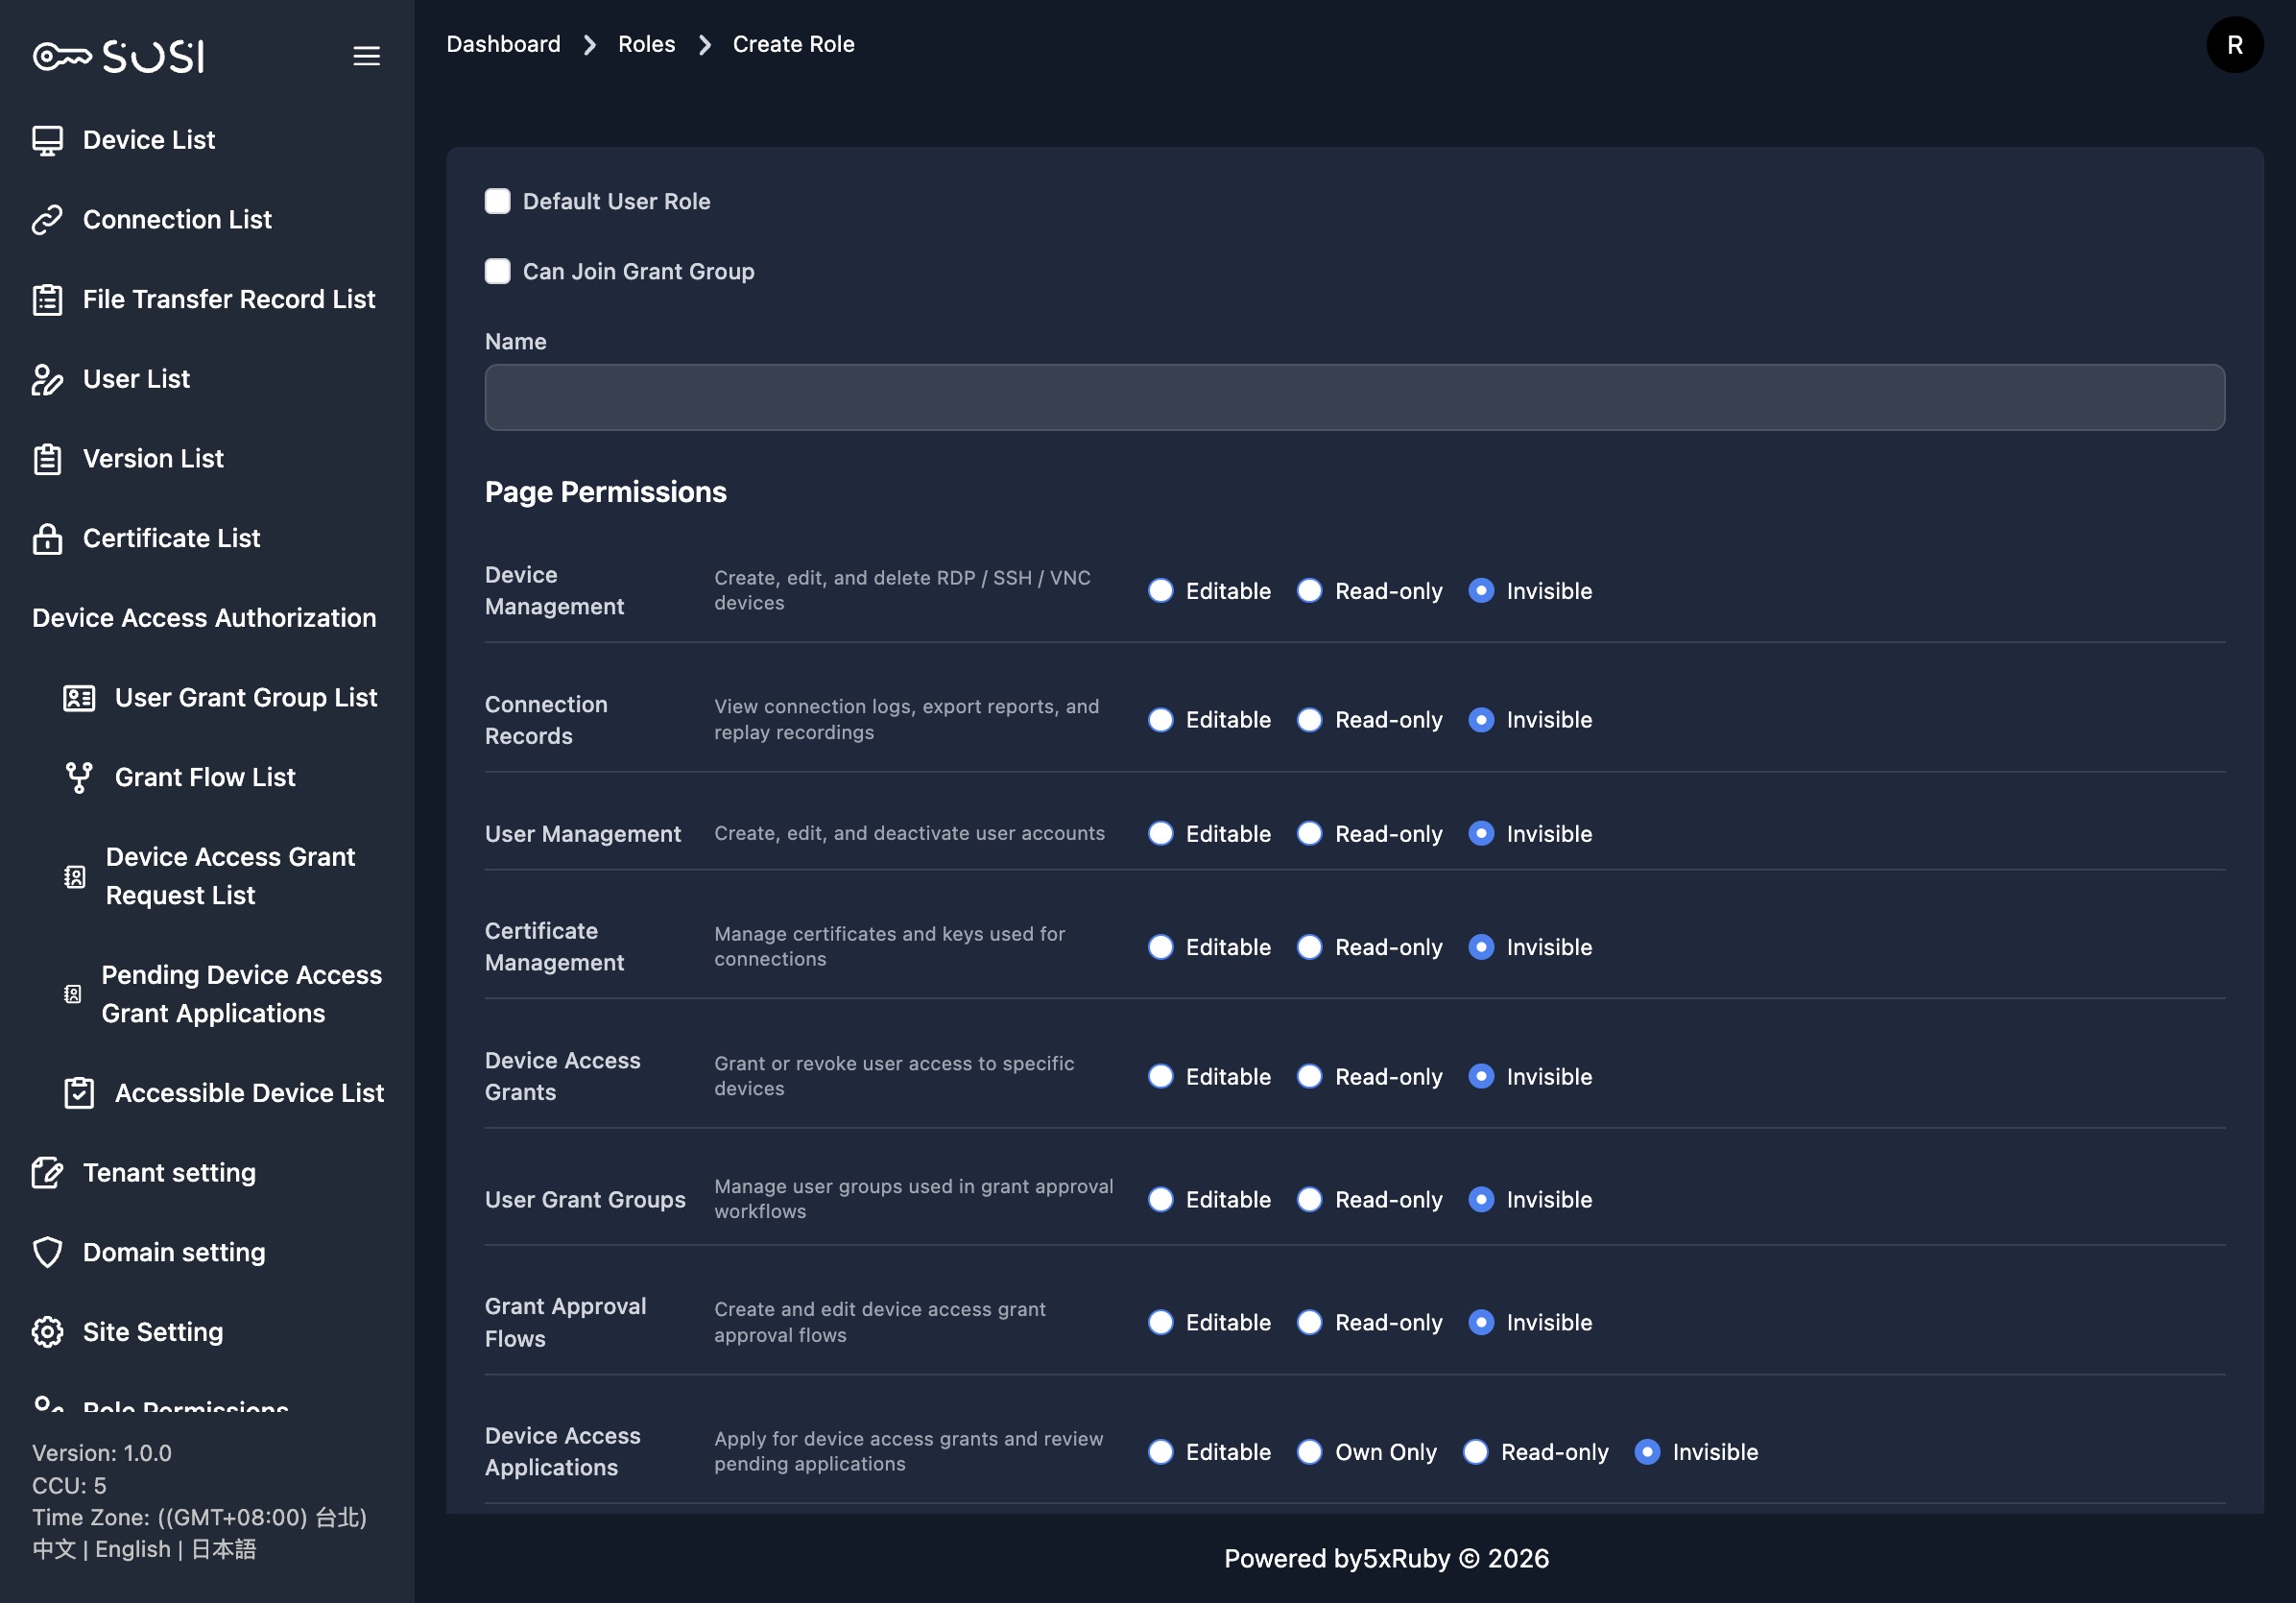Open User Grant Group List
This screenshot has width=2296, height=1603.
pyautogui.click(x=246, y=698)
